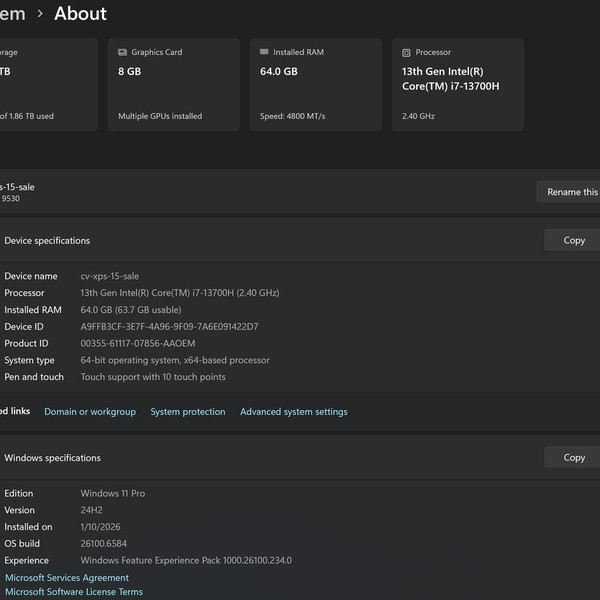Select the 64.0 GB (63.7 GB usable) value
Screen dimensions: 600x600
(x=131, y=310)
